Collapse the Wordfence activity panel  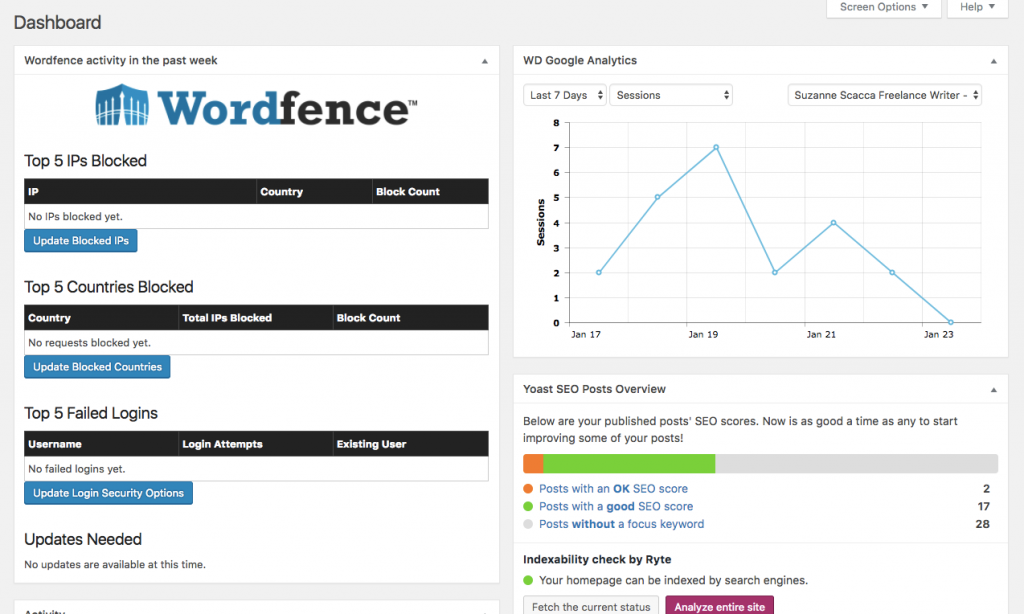coord(485,61)
